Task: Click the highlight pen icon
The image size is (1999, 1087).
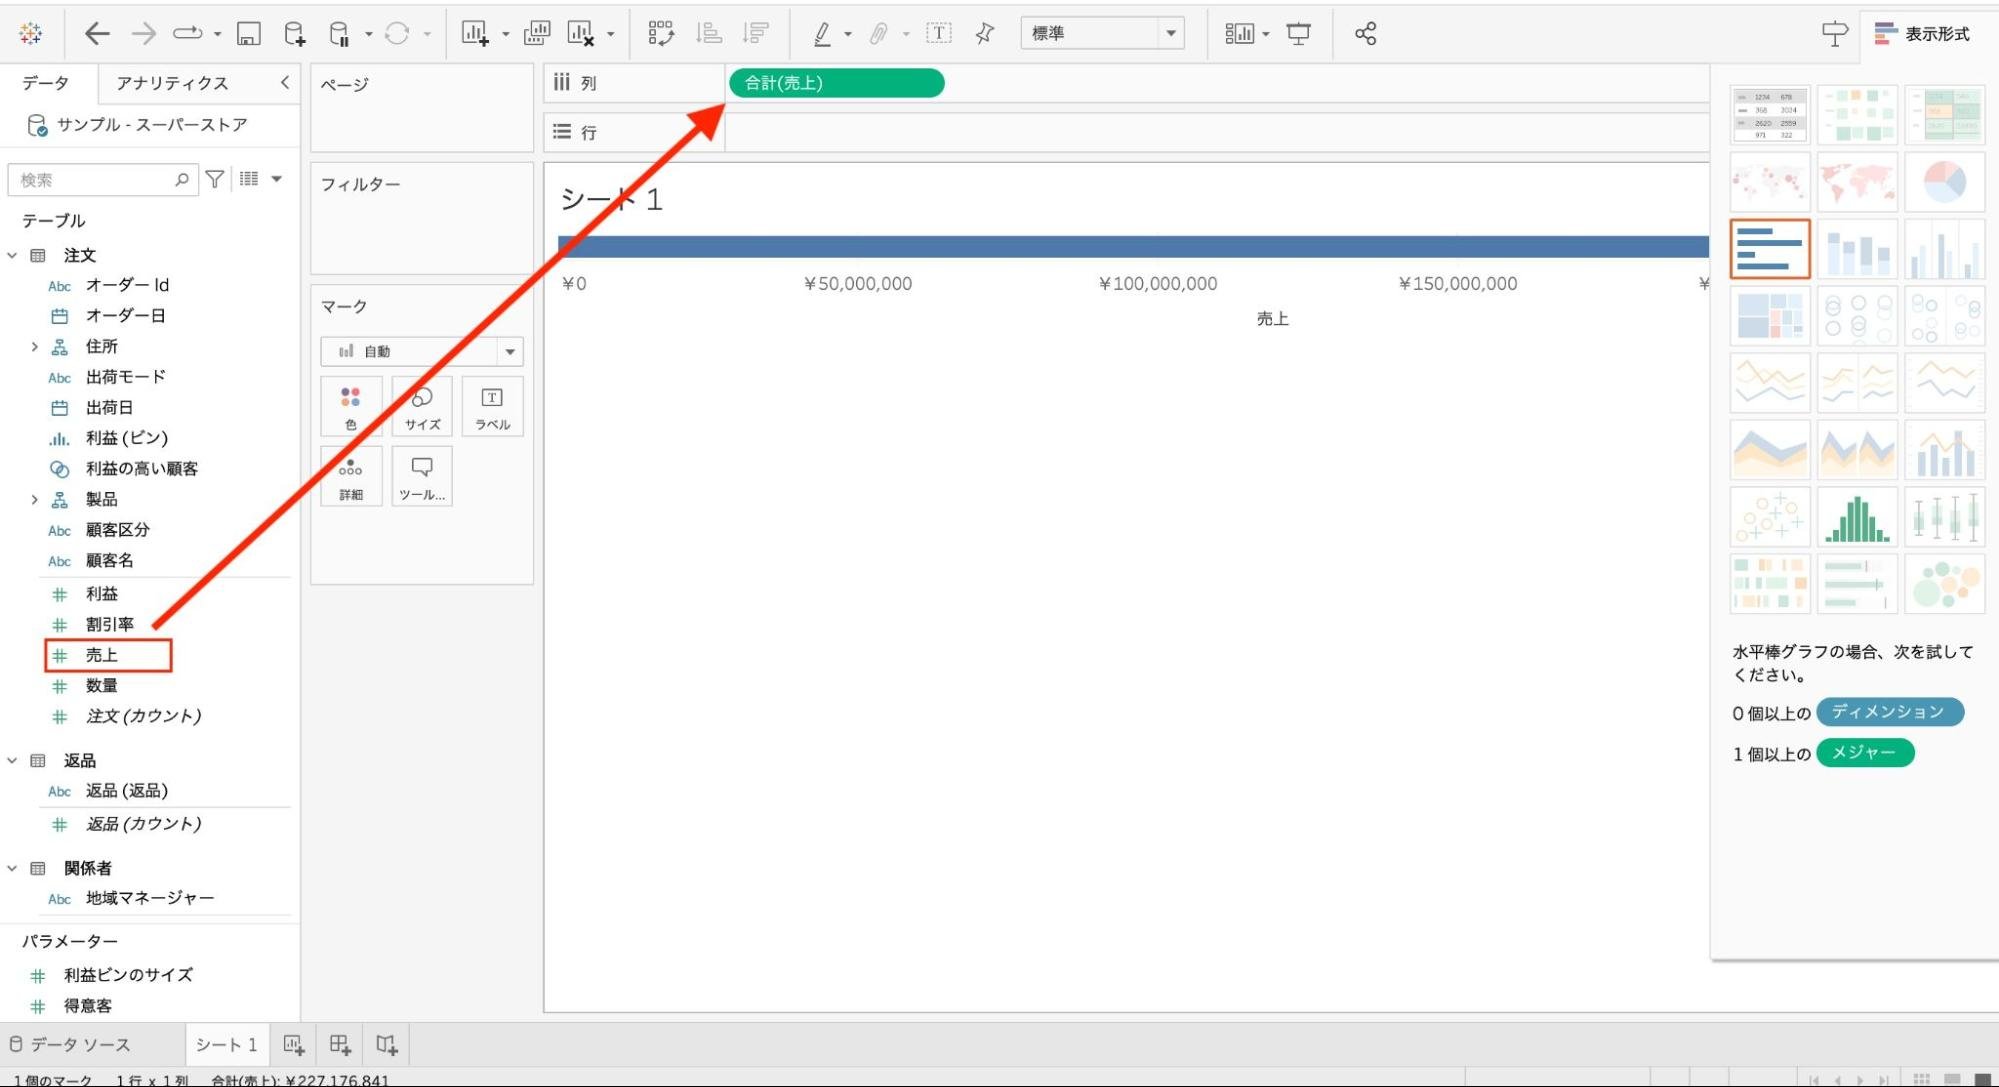Action: point(822,33)
